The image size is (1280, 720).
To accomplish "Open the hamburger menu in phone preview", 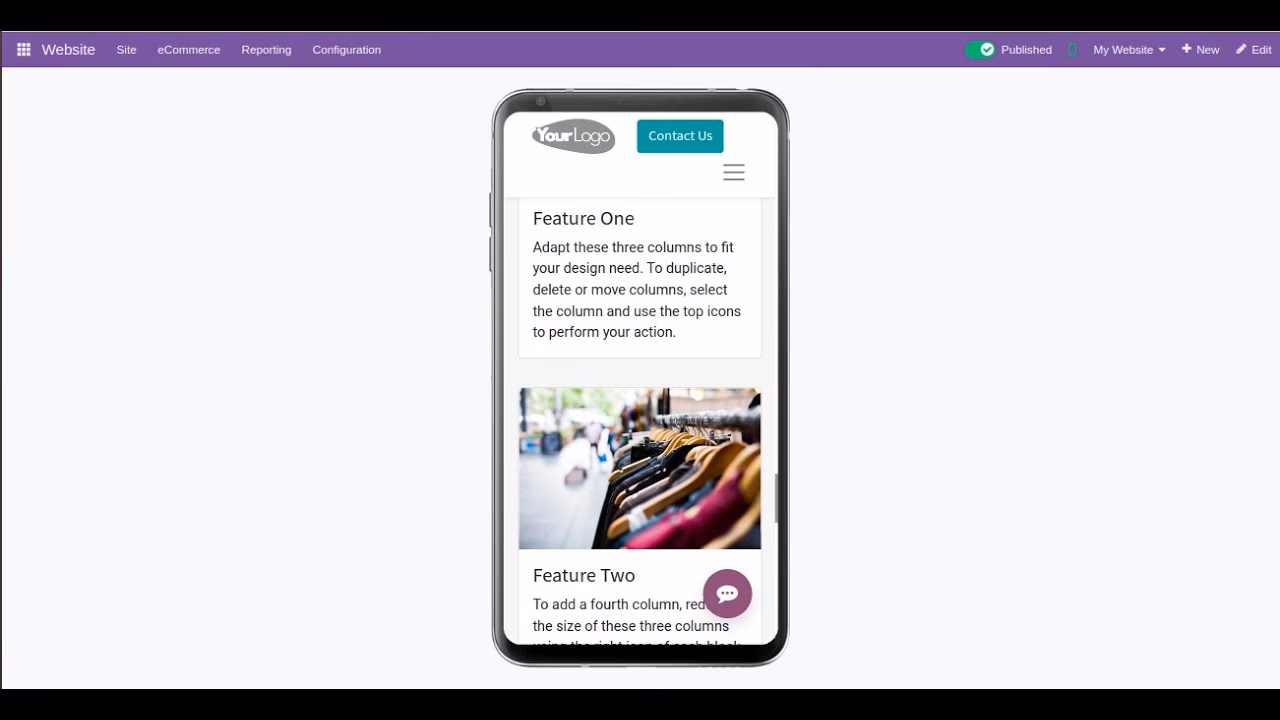I will pos(734,172).
